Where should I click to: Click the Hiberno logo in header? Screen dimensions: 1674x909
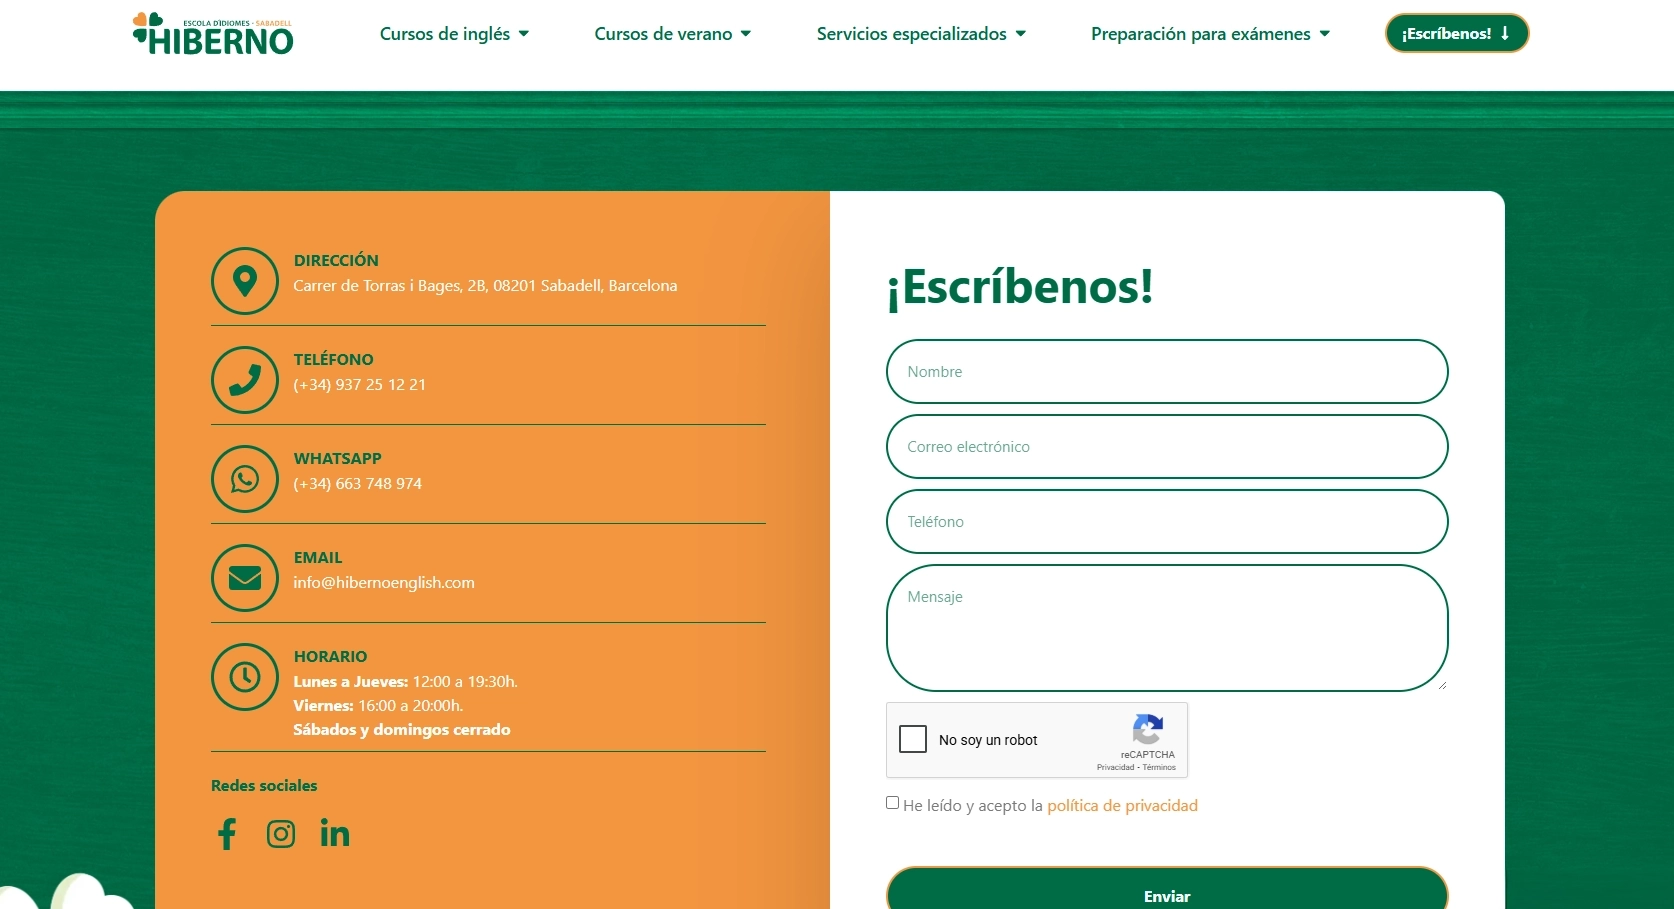(x=213, y=34)
